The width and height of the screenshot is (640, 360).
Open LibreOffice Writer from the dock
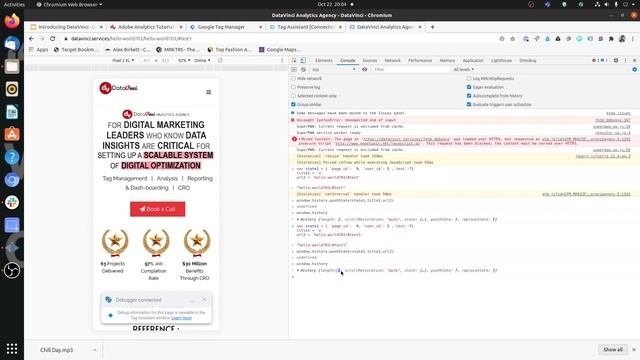coord(12,112)
